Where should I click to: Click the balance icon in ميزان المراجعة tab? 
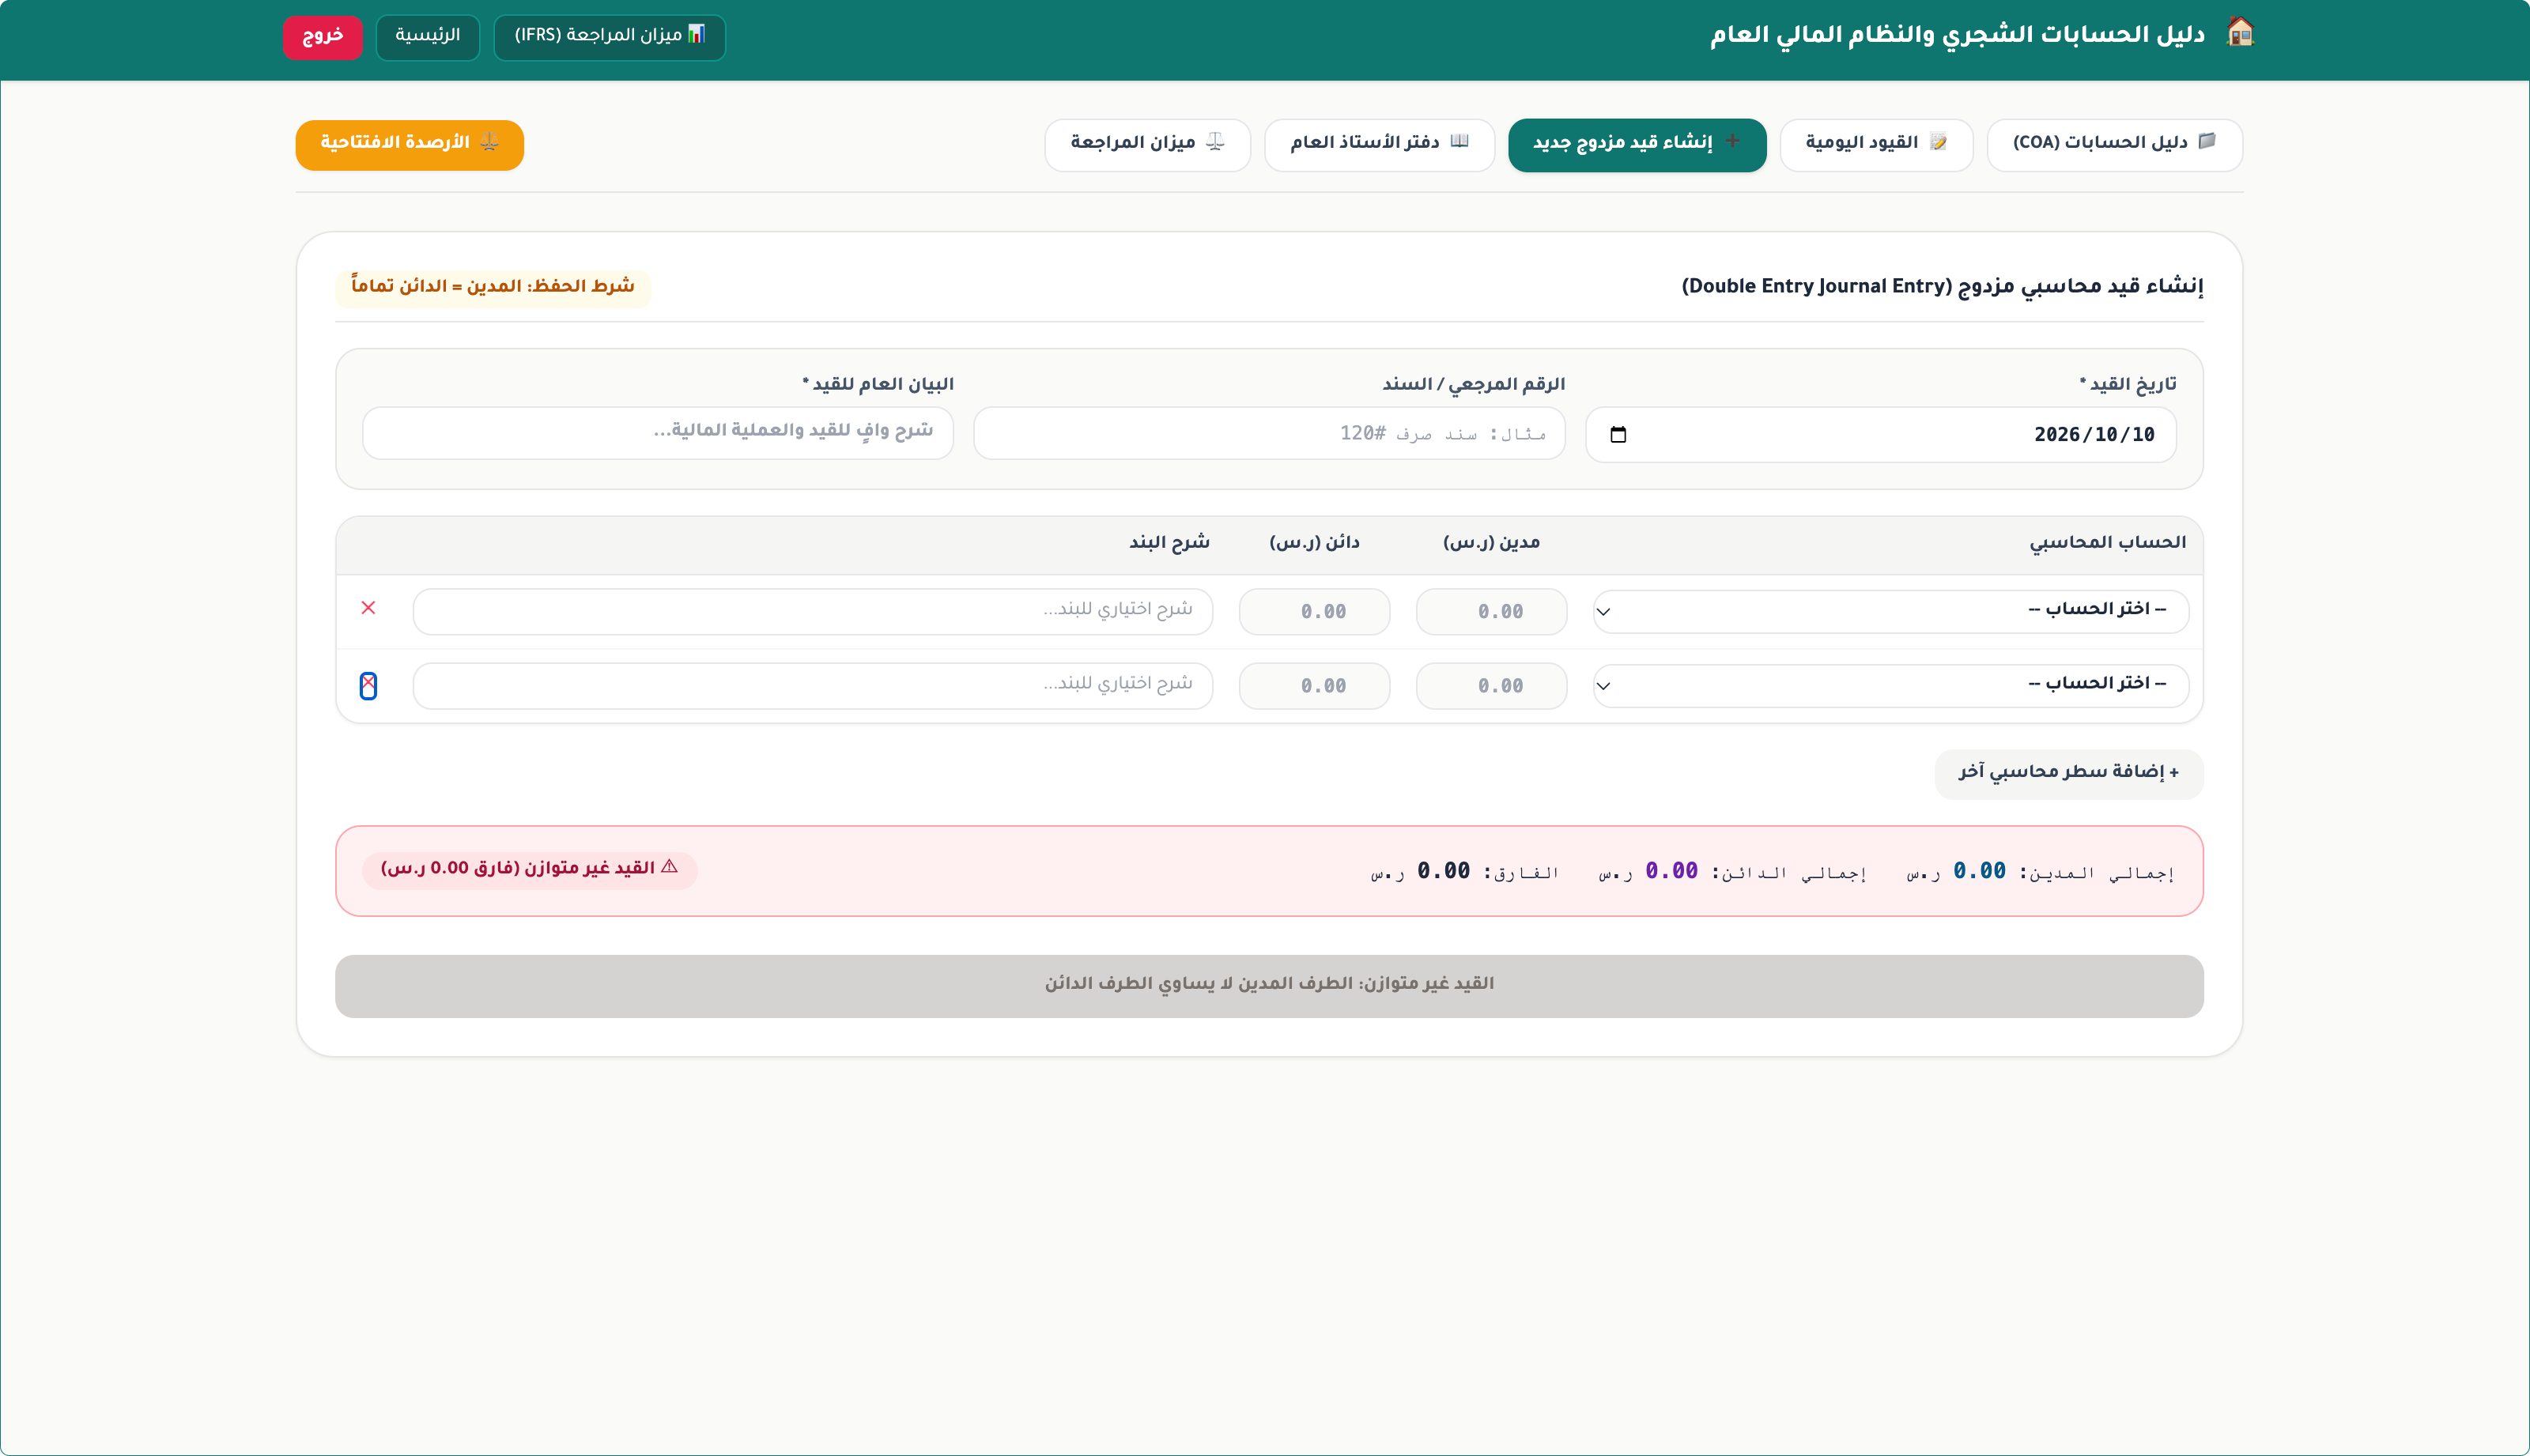(x=1215, y=141)
